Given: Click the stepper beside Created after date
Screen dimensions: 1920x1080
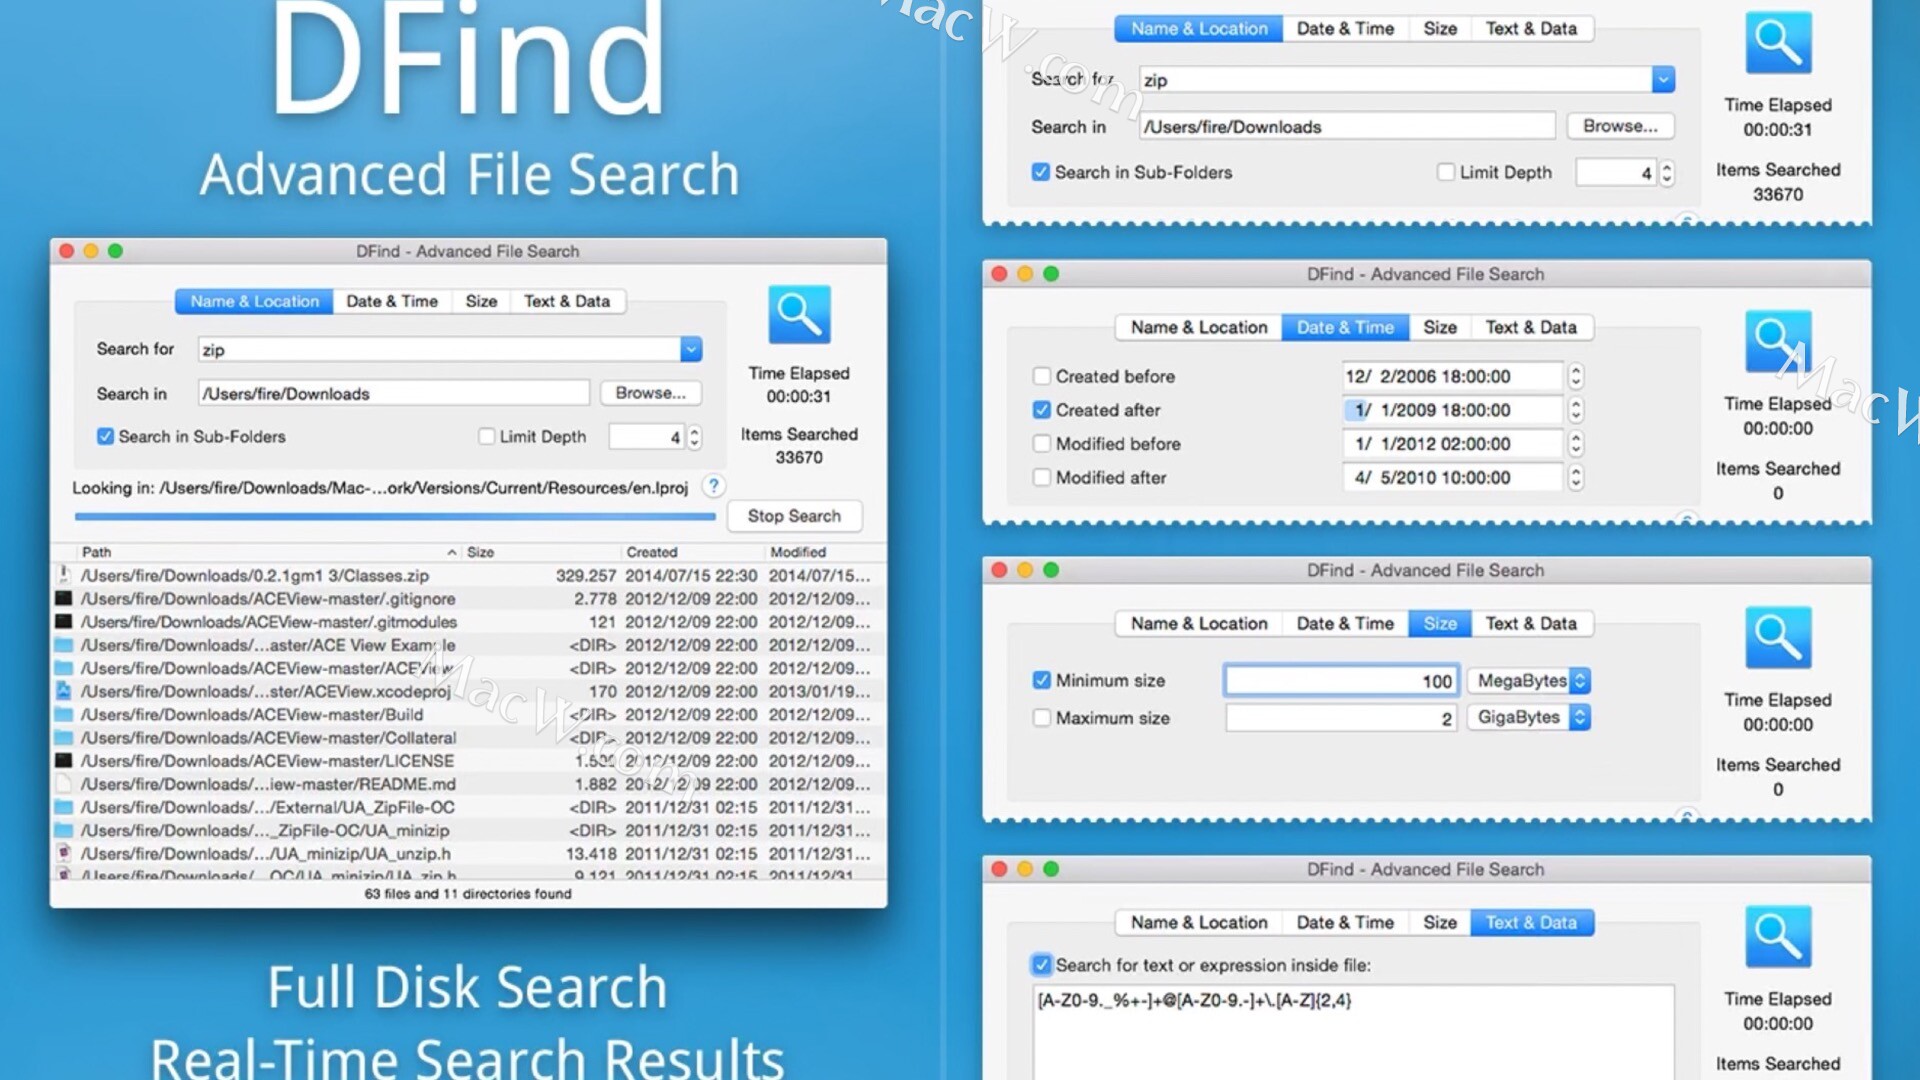Looking at the screenshot, I should [1576, 410].
